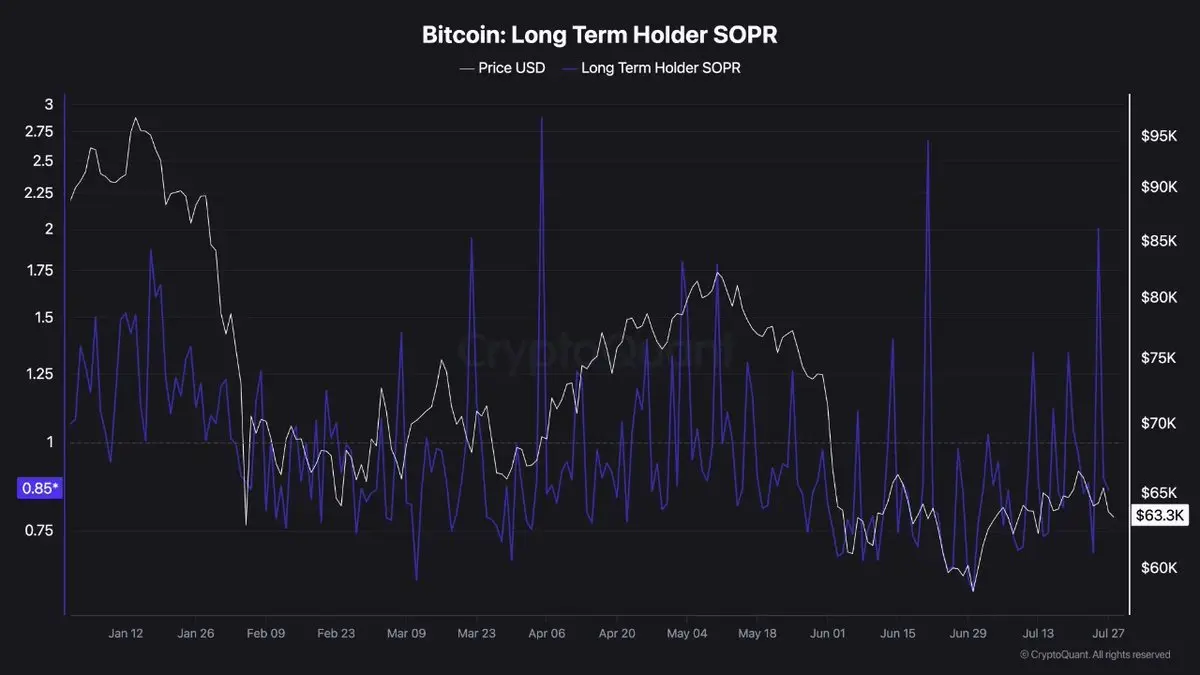Click the May 18 date axis label
Screen dimensions: 1200x675
(x=757, y=633)
